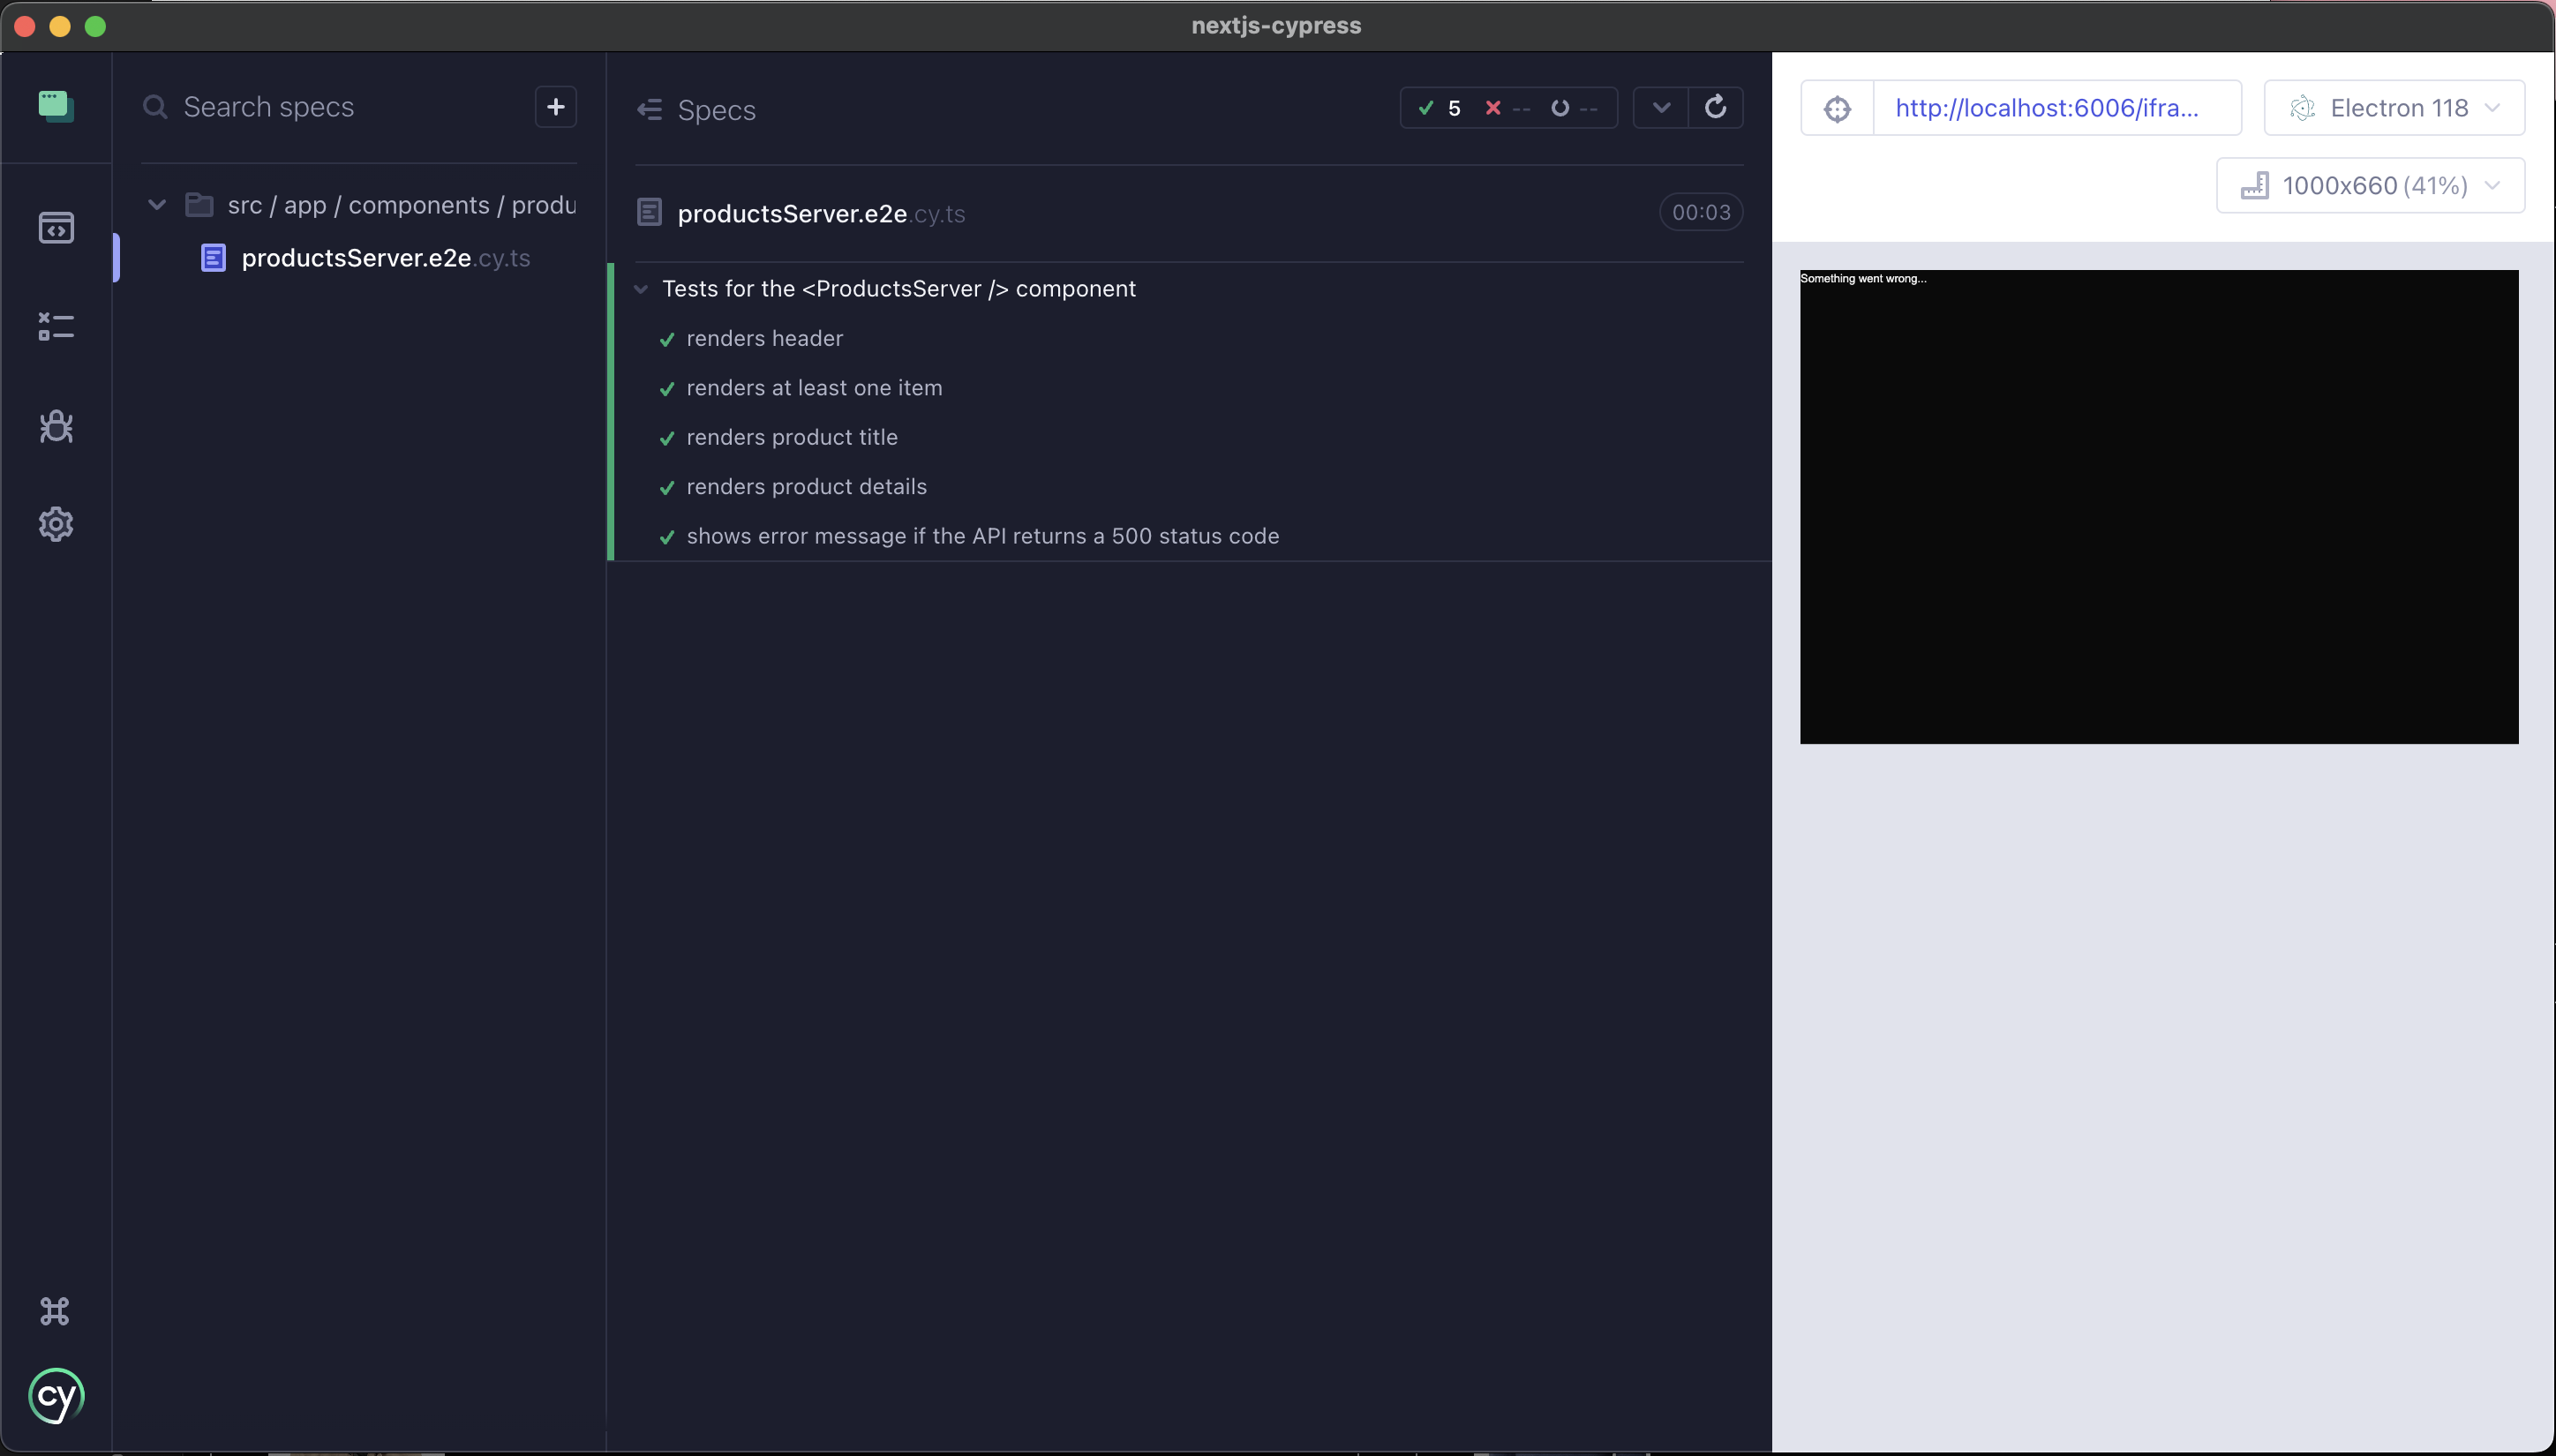The height and width of the screenshot is (1456, 2556).
Task: Open the Runs page in sidebar
Action: [x=56, y=326]
